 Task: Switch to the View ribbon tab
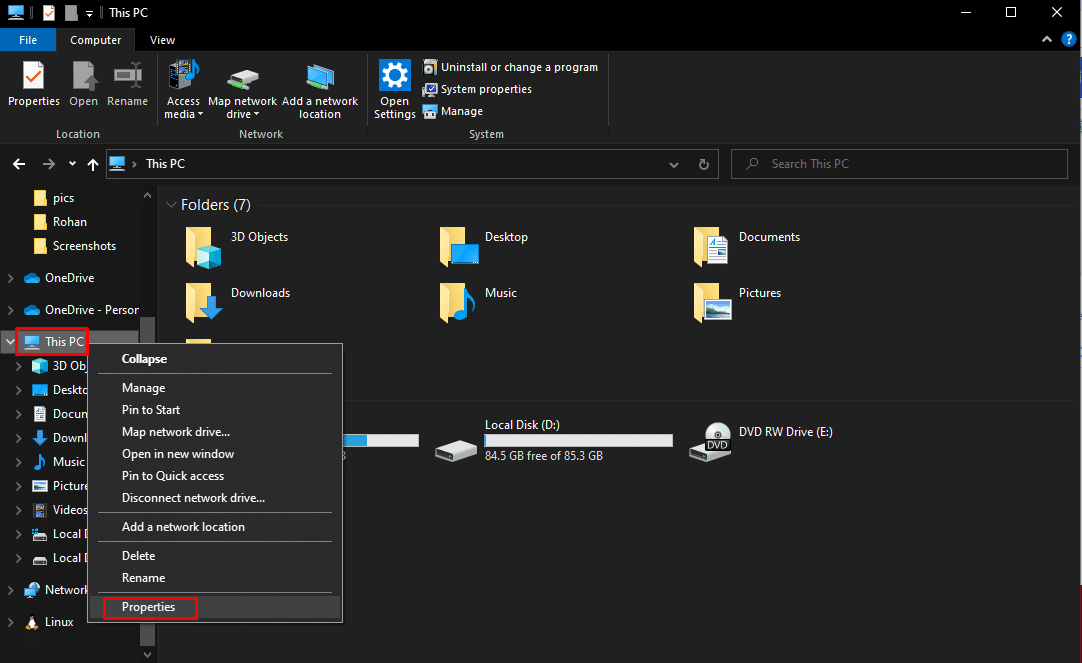(162, 40)
